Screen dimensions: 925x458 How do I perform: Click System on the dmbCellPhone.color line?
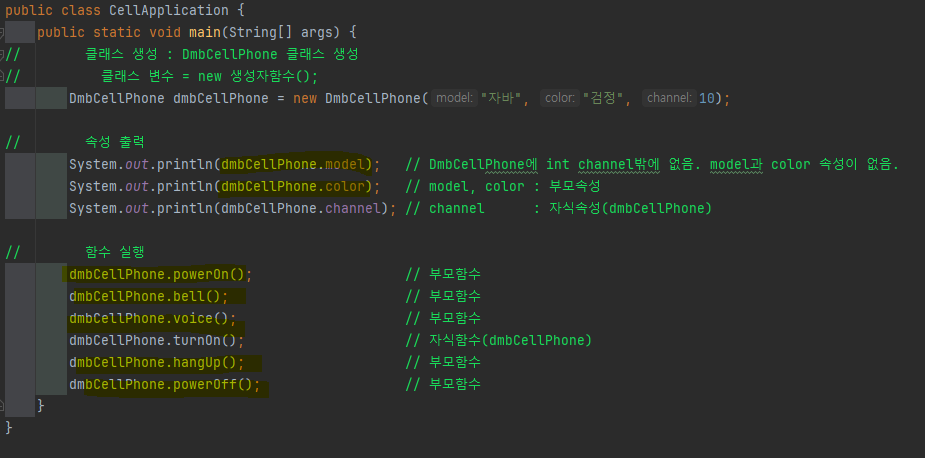[x=93, y=187]
